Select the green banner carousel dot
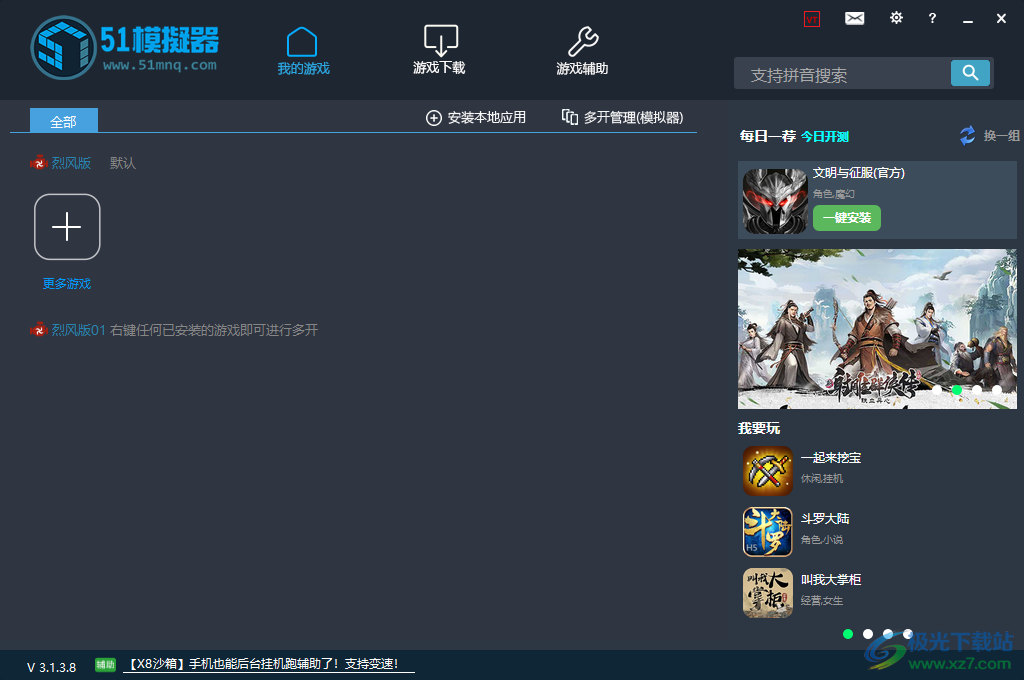Viewport: 1024px width, 680px height. [x=957, y=390]
